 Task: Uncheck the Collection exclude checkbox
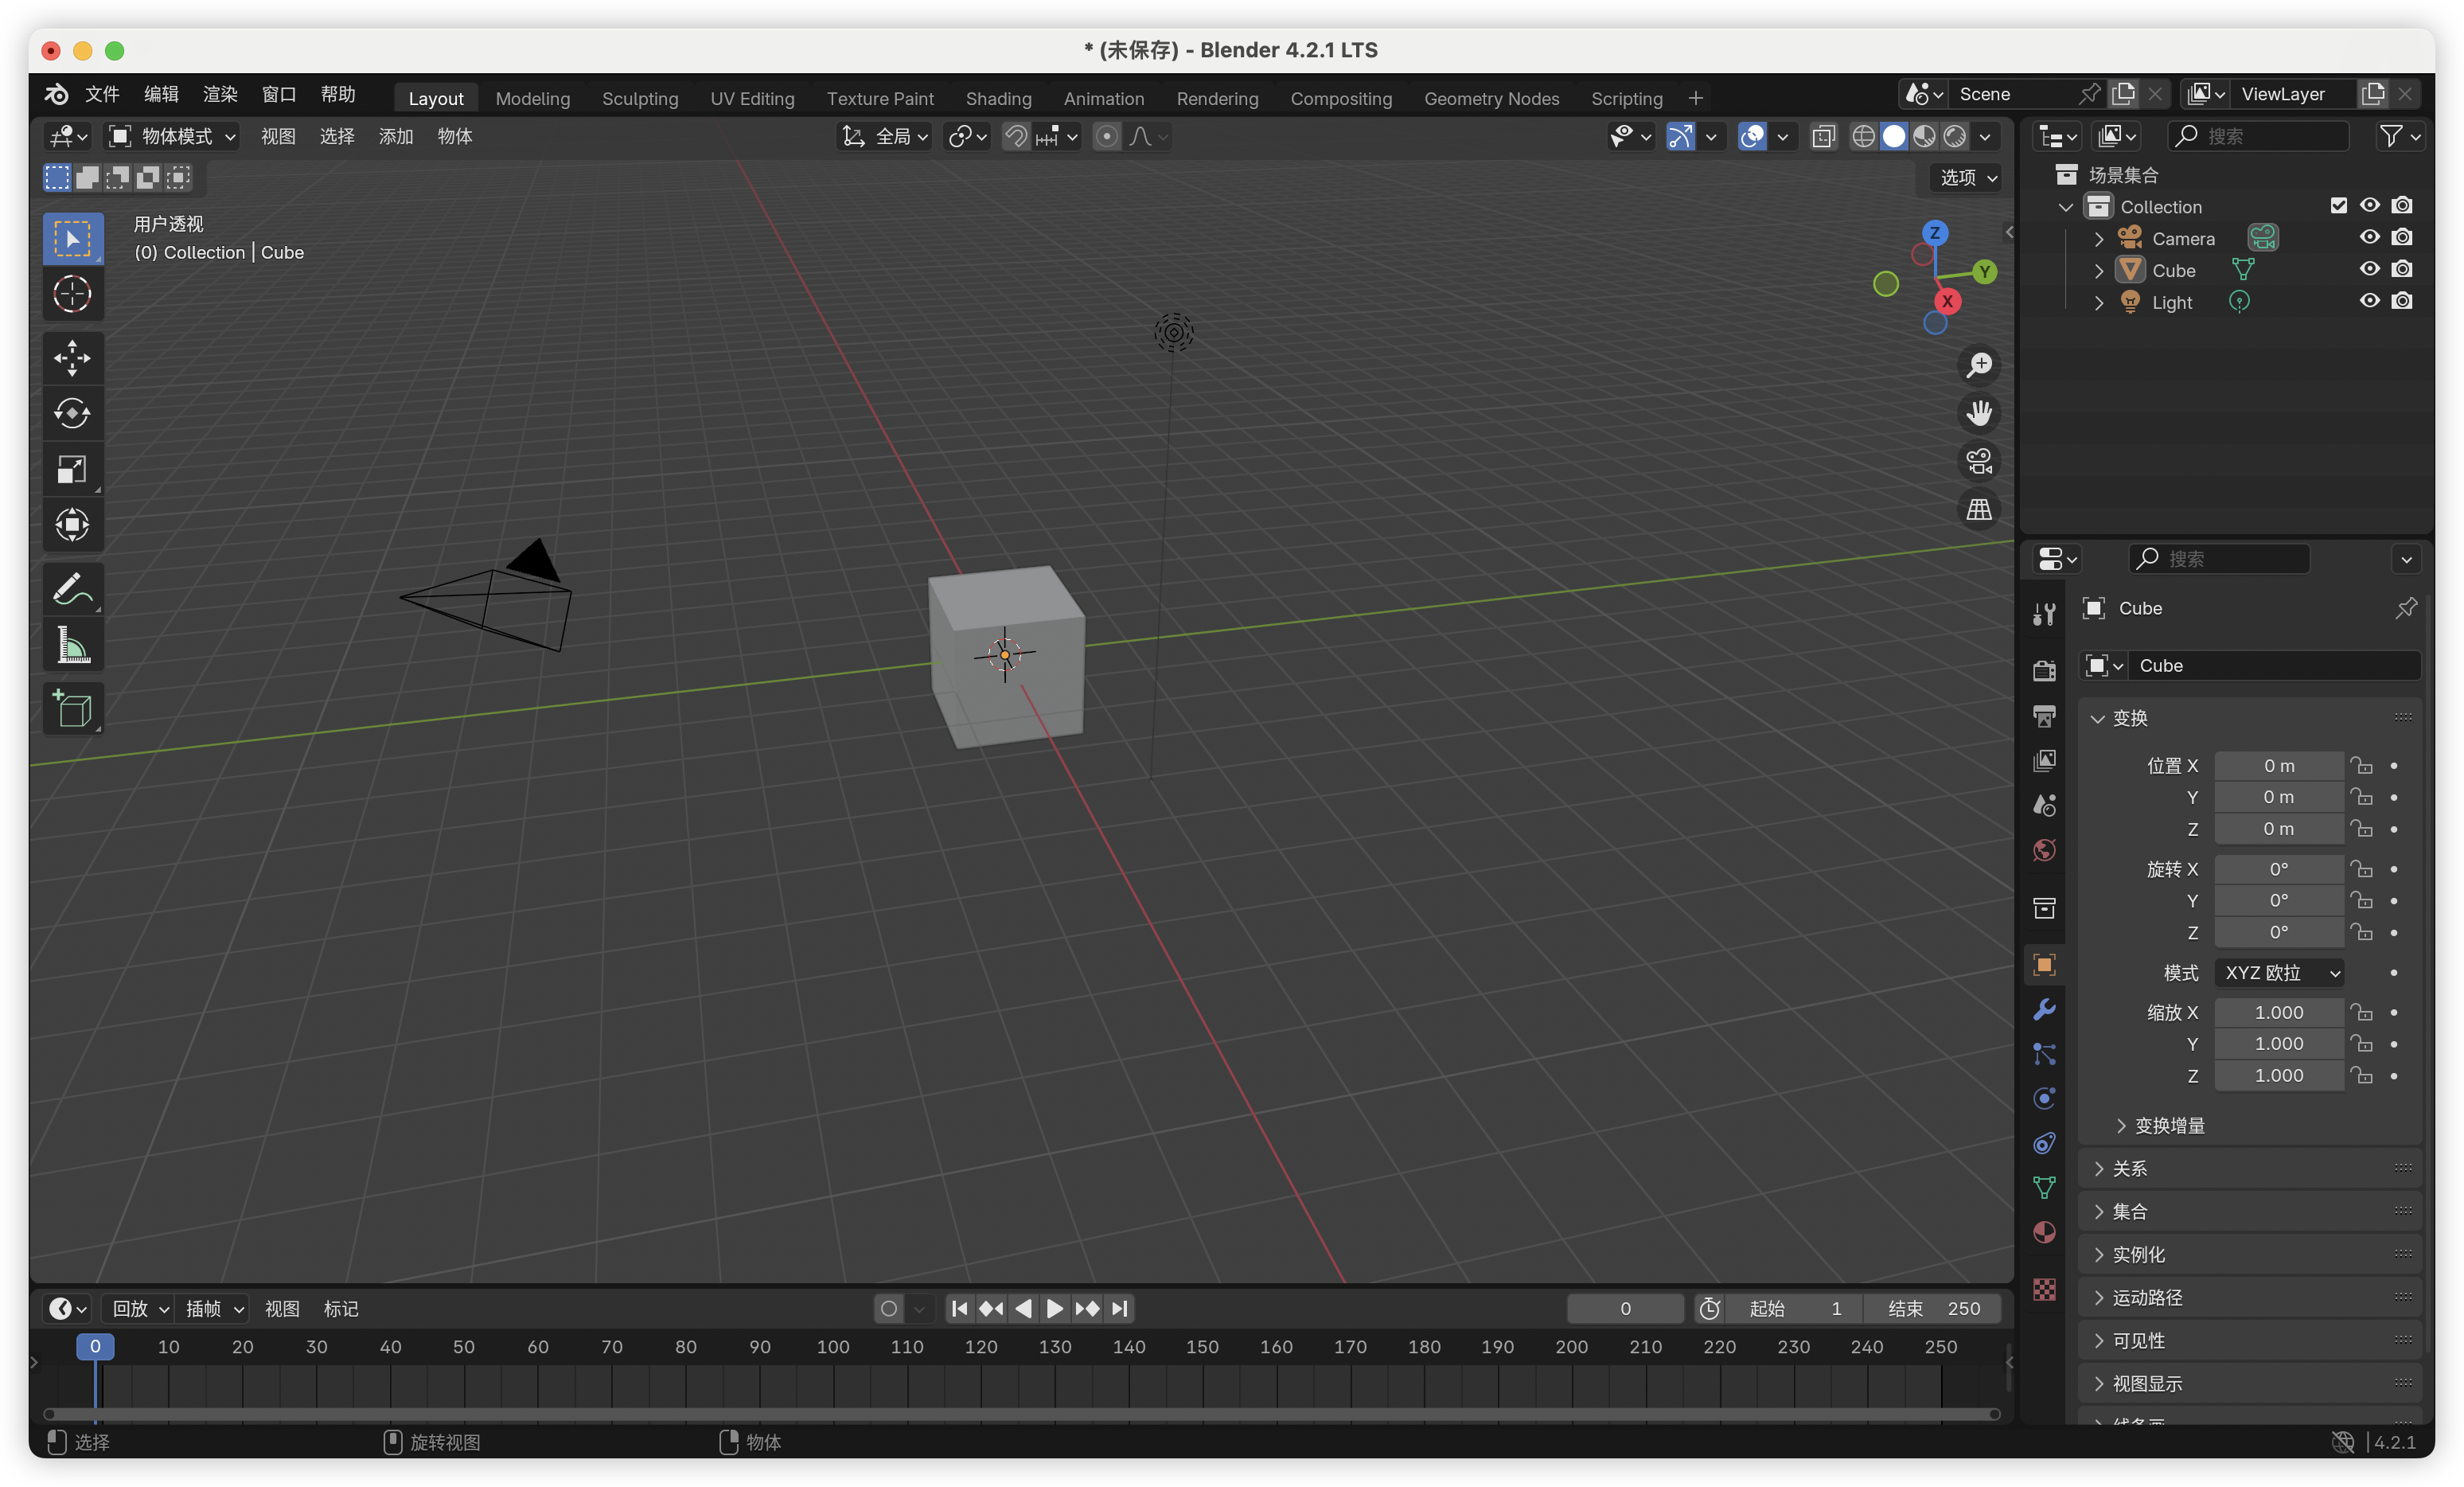[2338, 206]
